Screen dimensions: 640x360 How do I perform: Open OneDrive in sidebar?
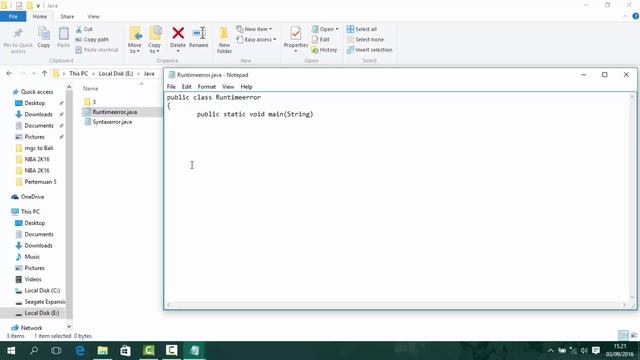tap(32, 197)
